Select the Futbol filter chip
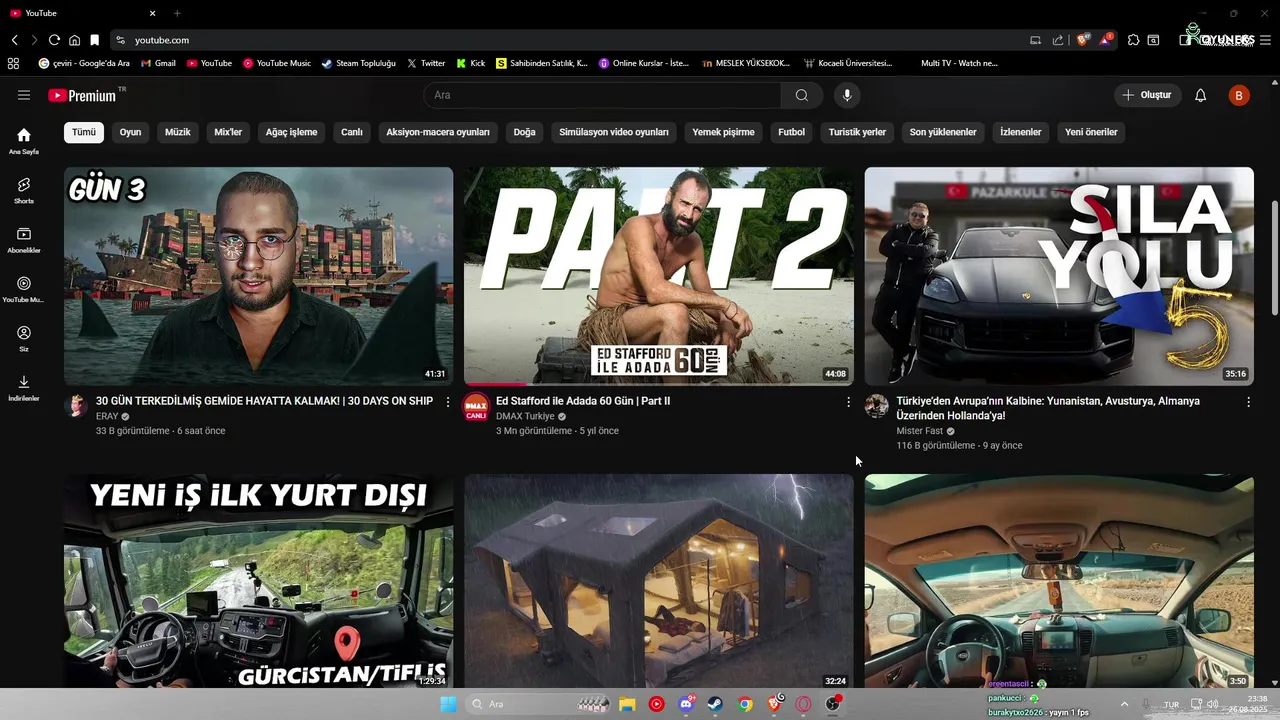This screenshot has height=720, width=1280. tap(791, 132)
